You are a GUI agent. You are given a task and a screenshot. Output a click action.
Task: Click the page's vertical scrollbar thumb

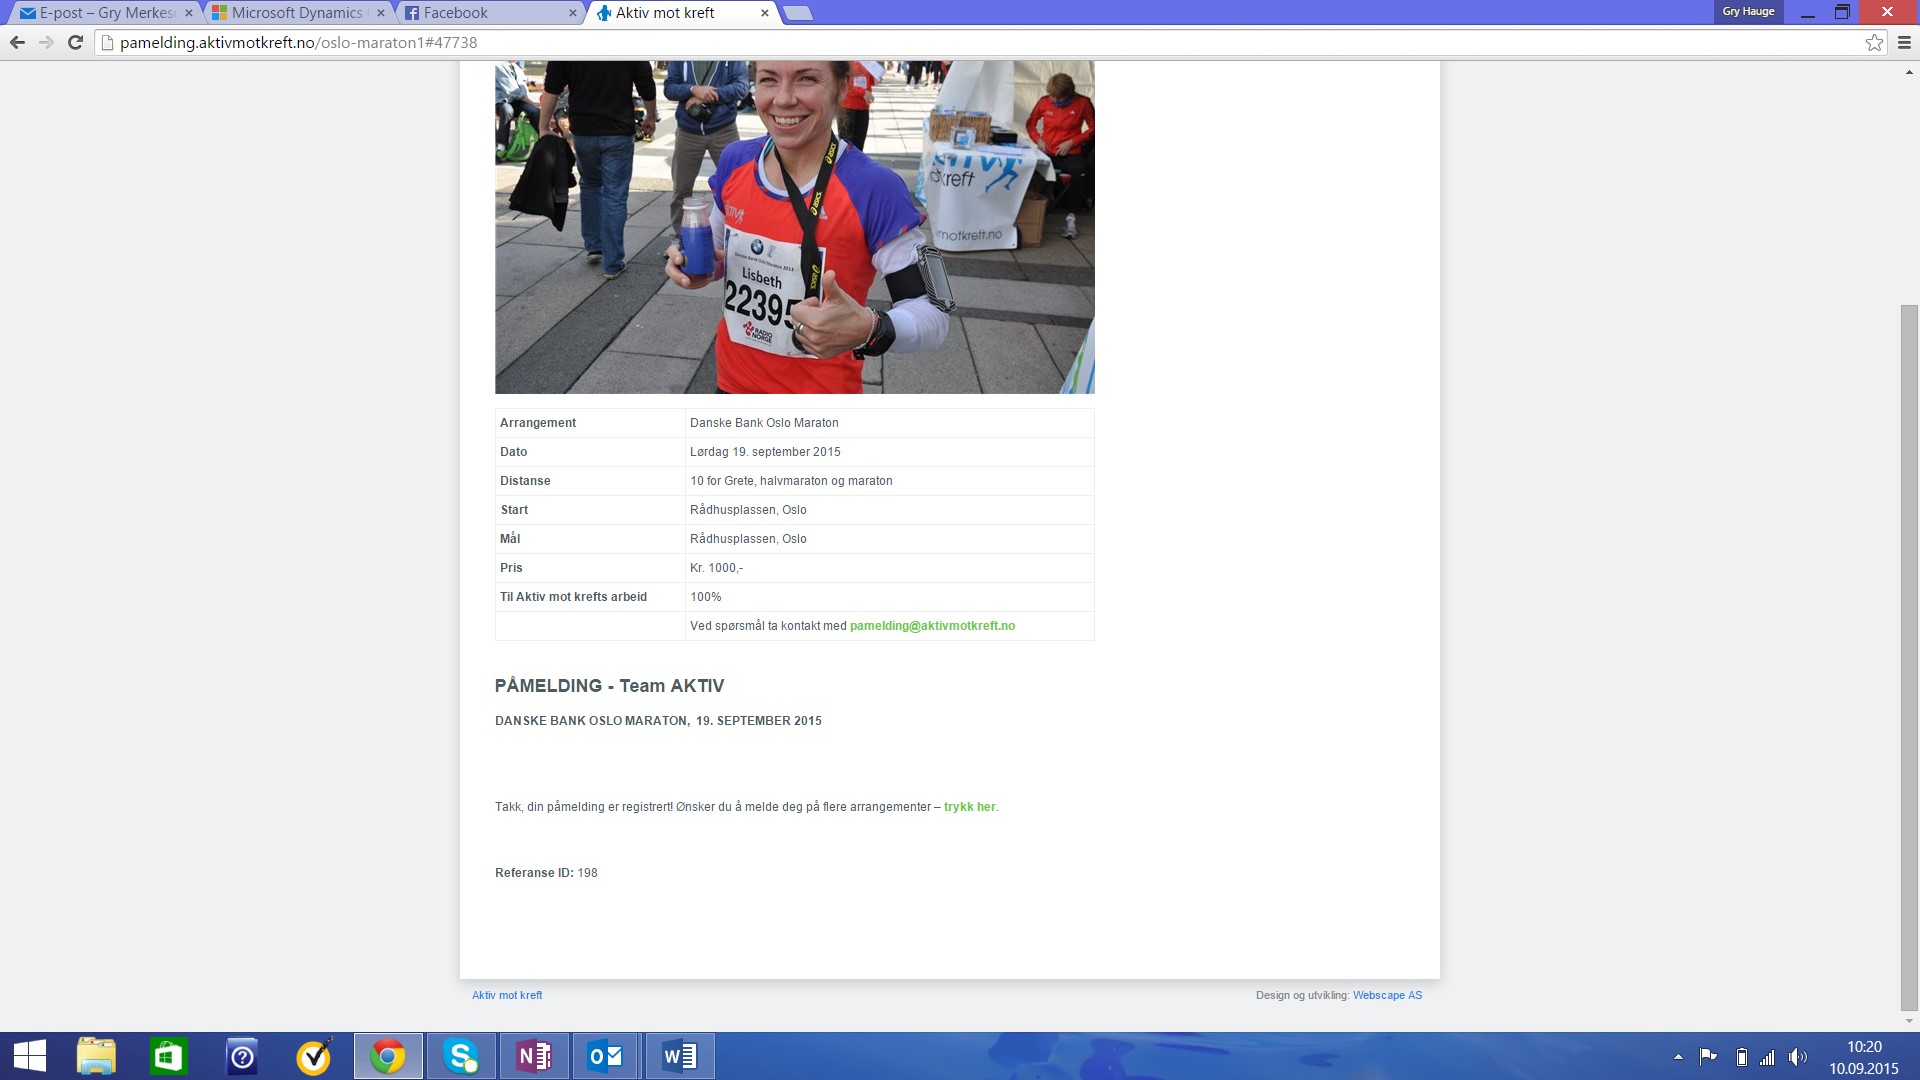(x=1909, y=658)
